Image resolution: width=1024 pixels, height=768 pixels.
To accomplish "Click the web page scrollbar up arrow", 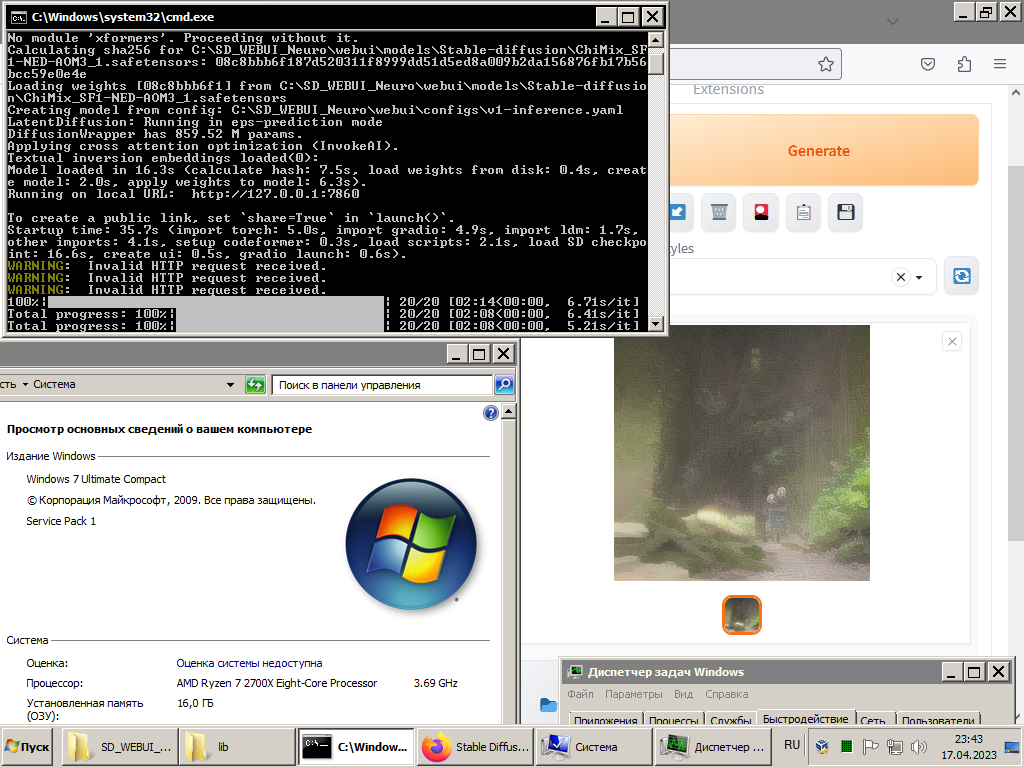I will click(x=1016, y=93).
